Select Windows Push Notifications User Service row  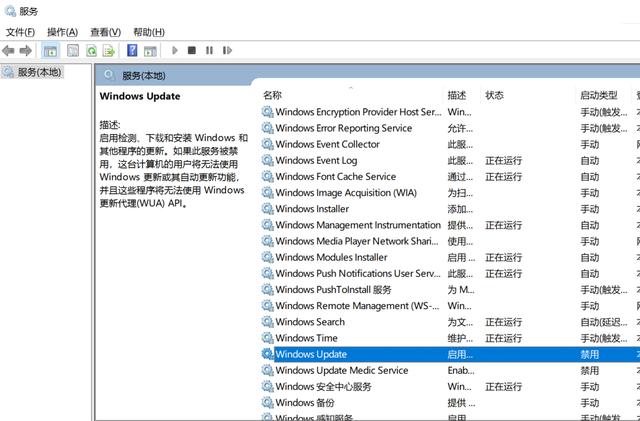[451, 273]
